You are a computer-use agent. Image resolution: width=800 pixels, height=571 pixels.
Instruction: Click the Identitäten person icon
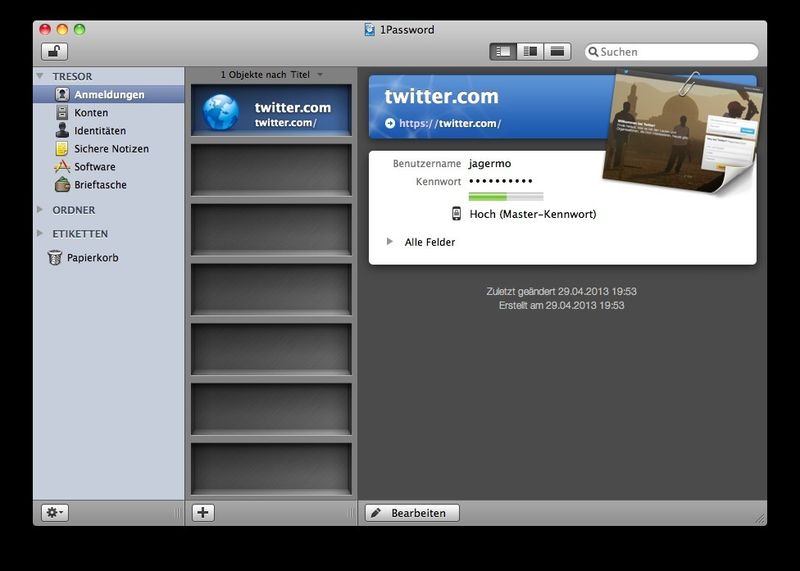(x=62, y=130)
